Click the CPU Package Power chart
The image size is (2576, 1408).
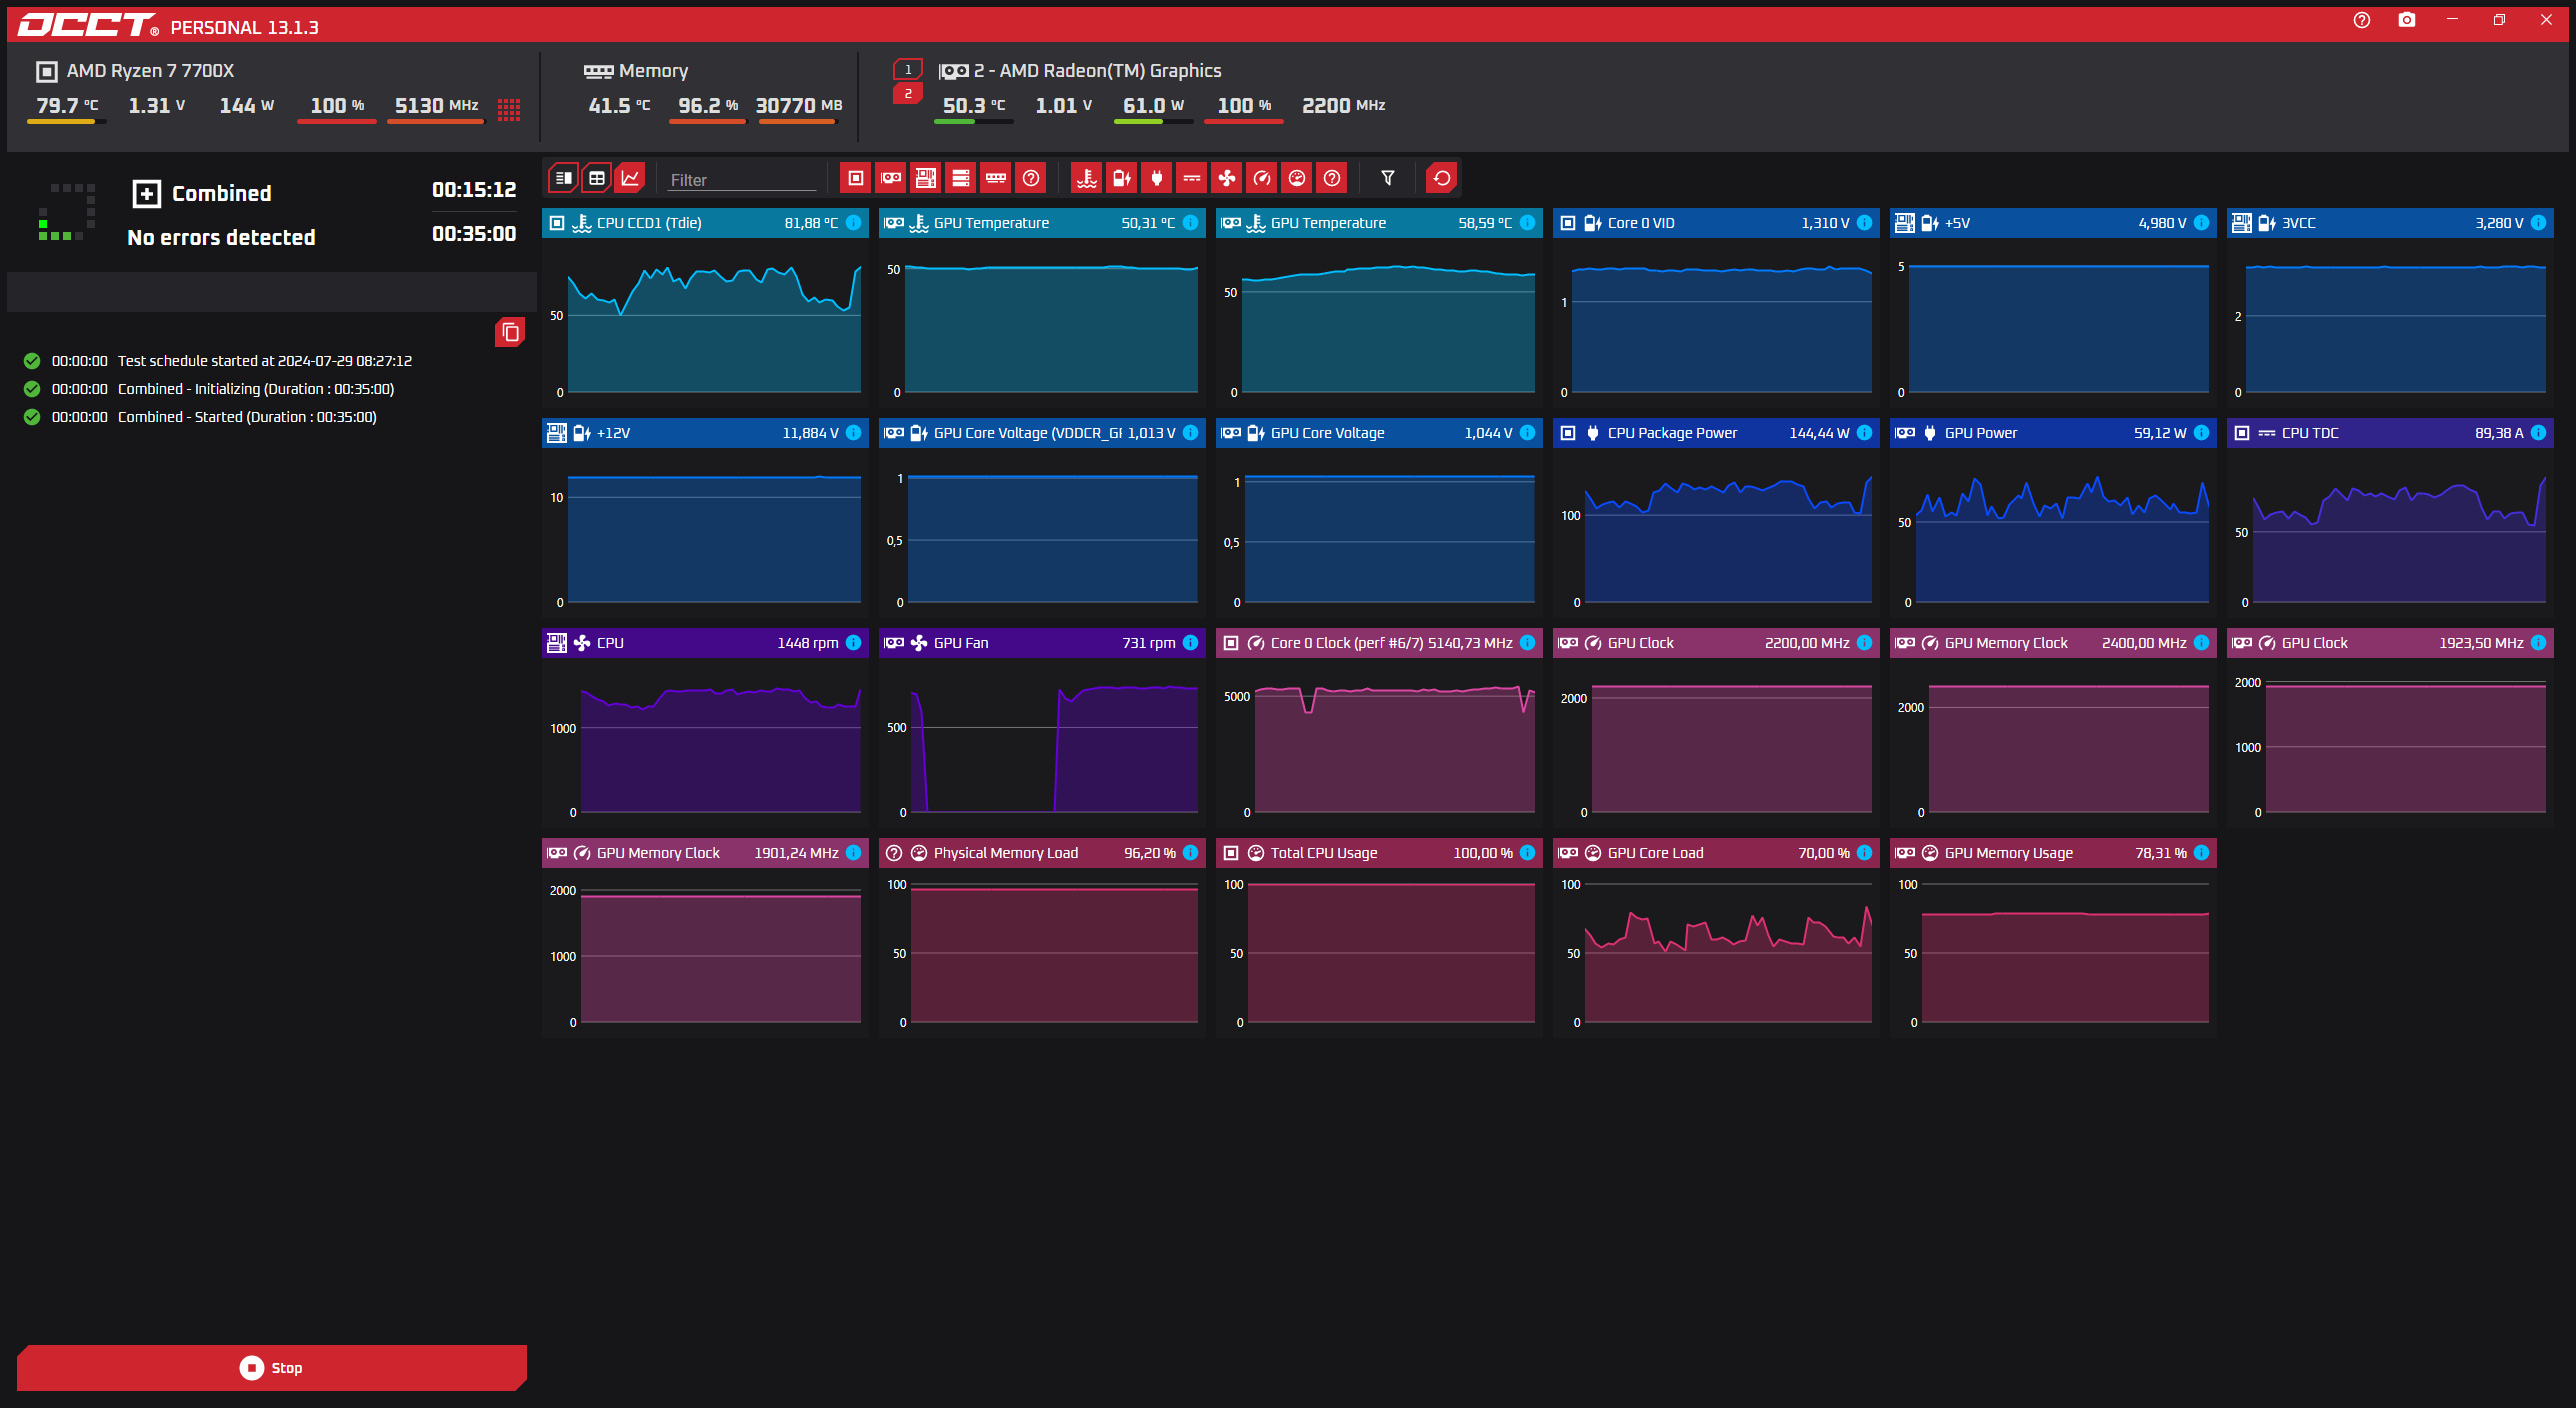click(1717, 535)
